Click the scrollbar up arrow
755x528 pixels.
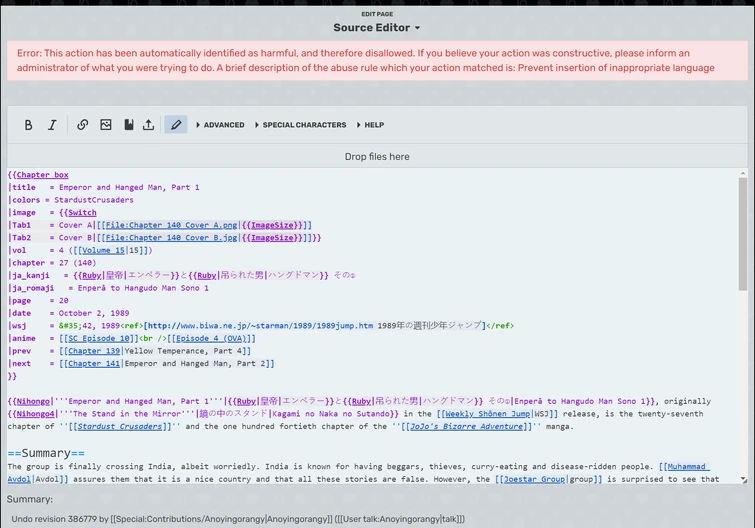[x=743, y=173]
